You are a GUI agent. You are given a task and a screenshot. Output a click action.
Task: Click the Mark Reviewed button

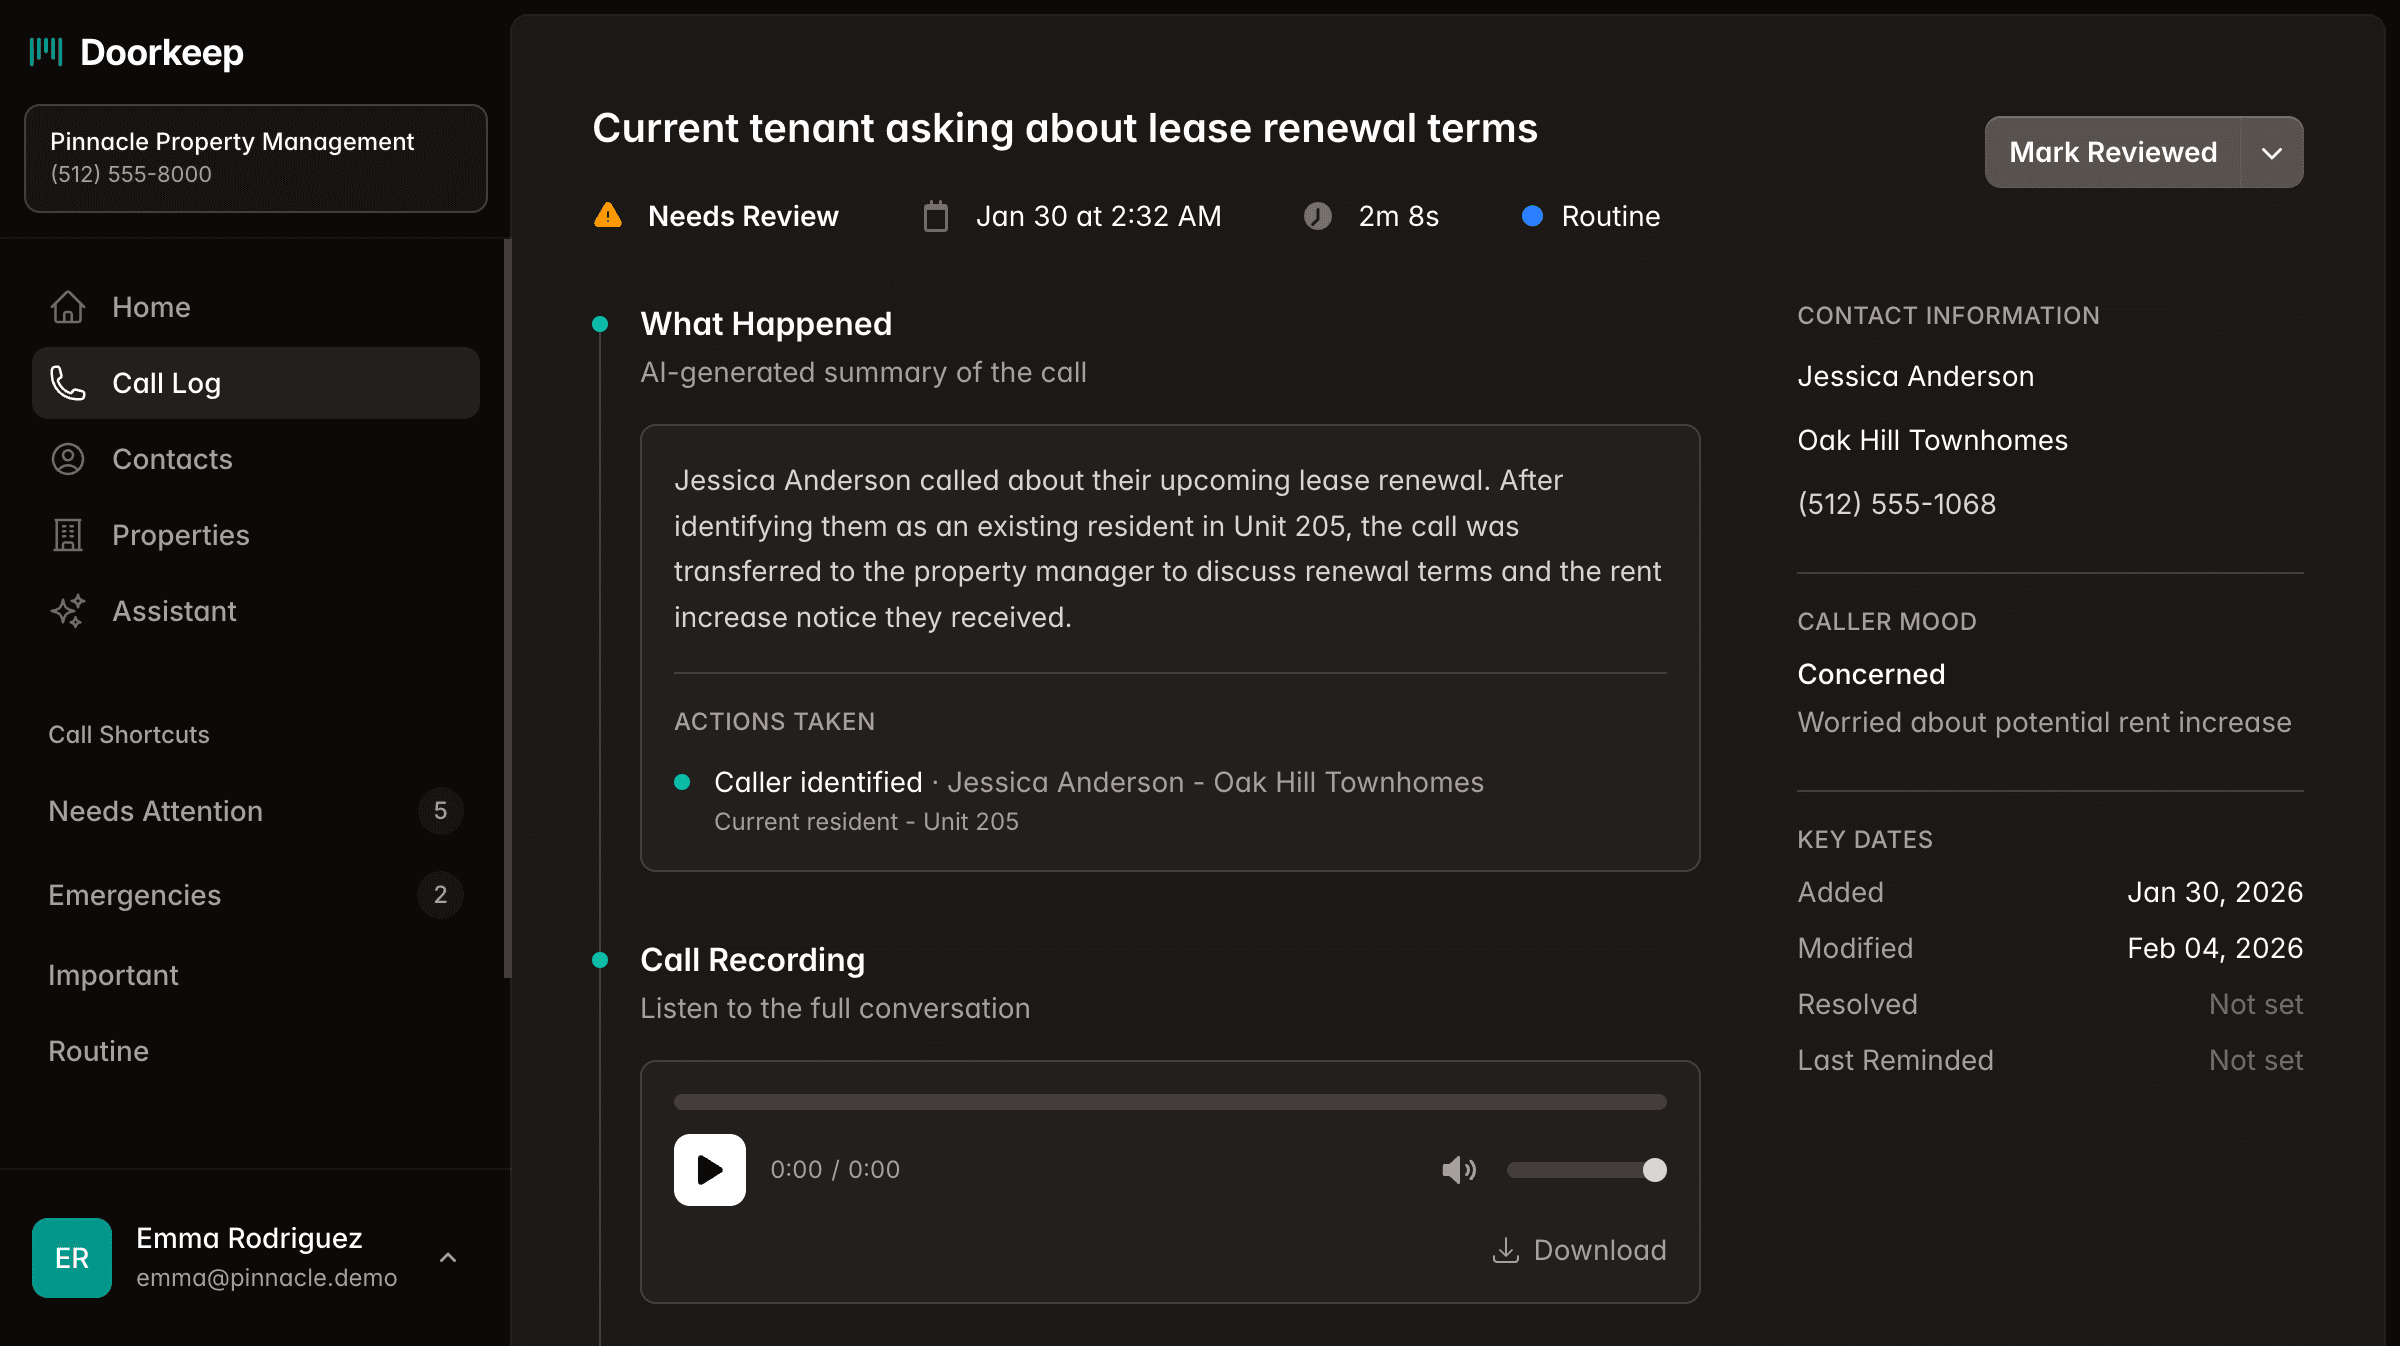pos(2112,152)
